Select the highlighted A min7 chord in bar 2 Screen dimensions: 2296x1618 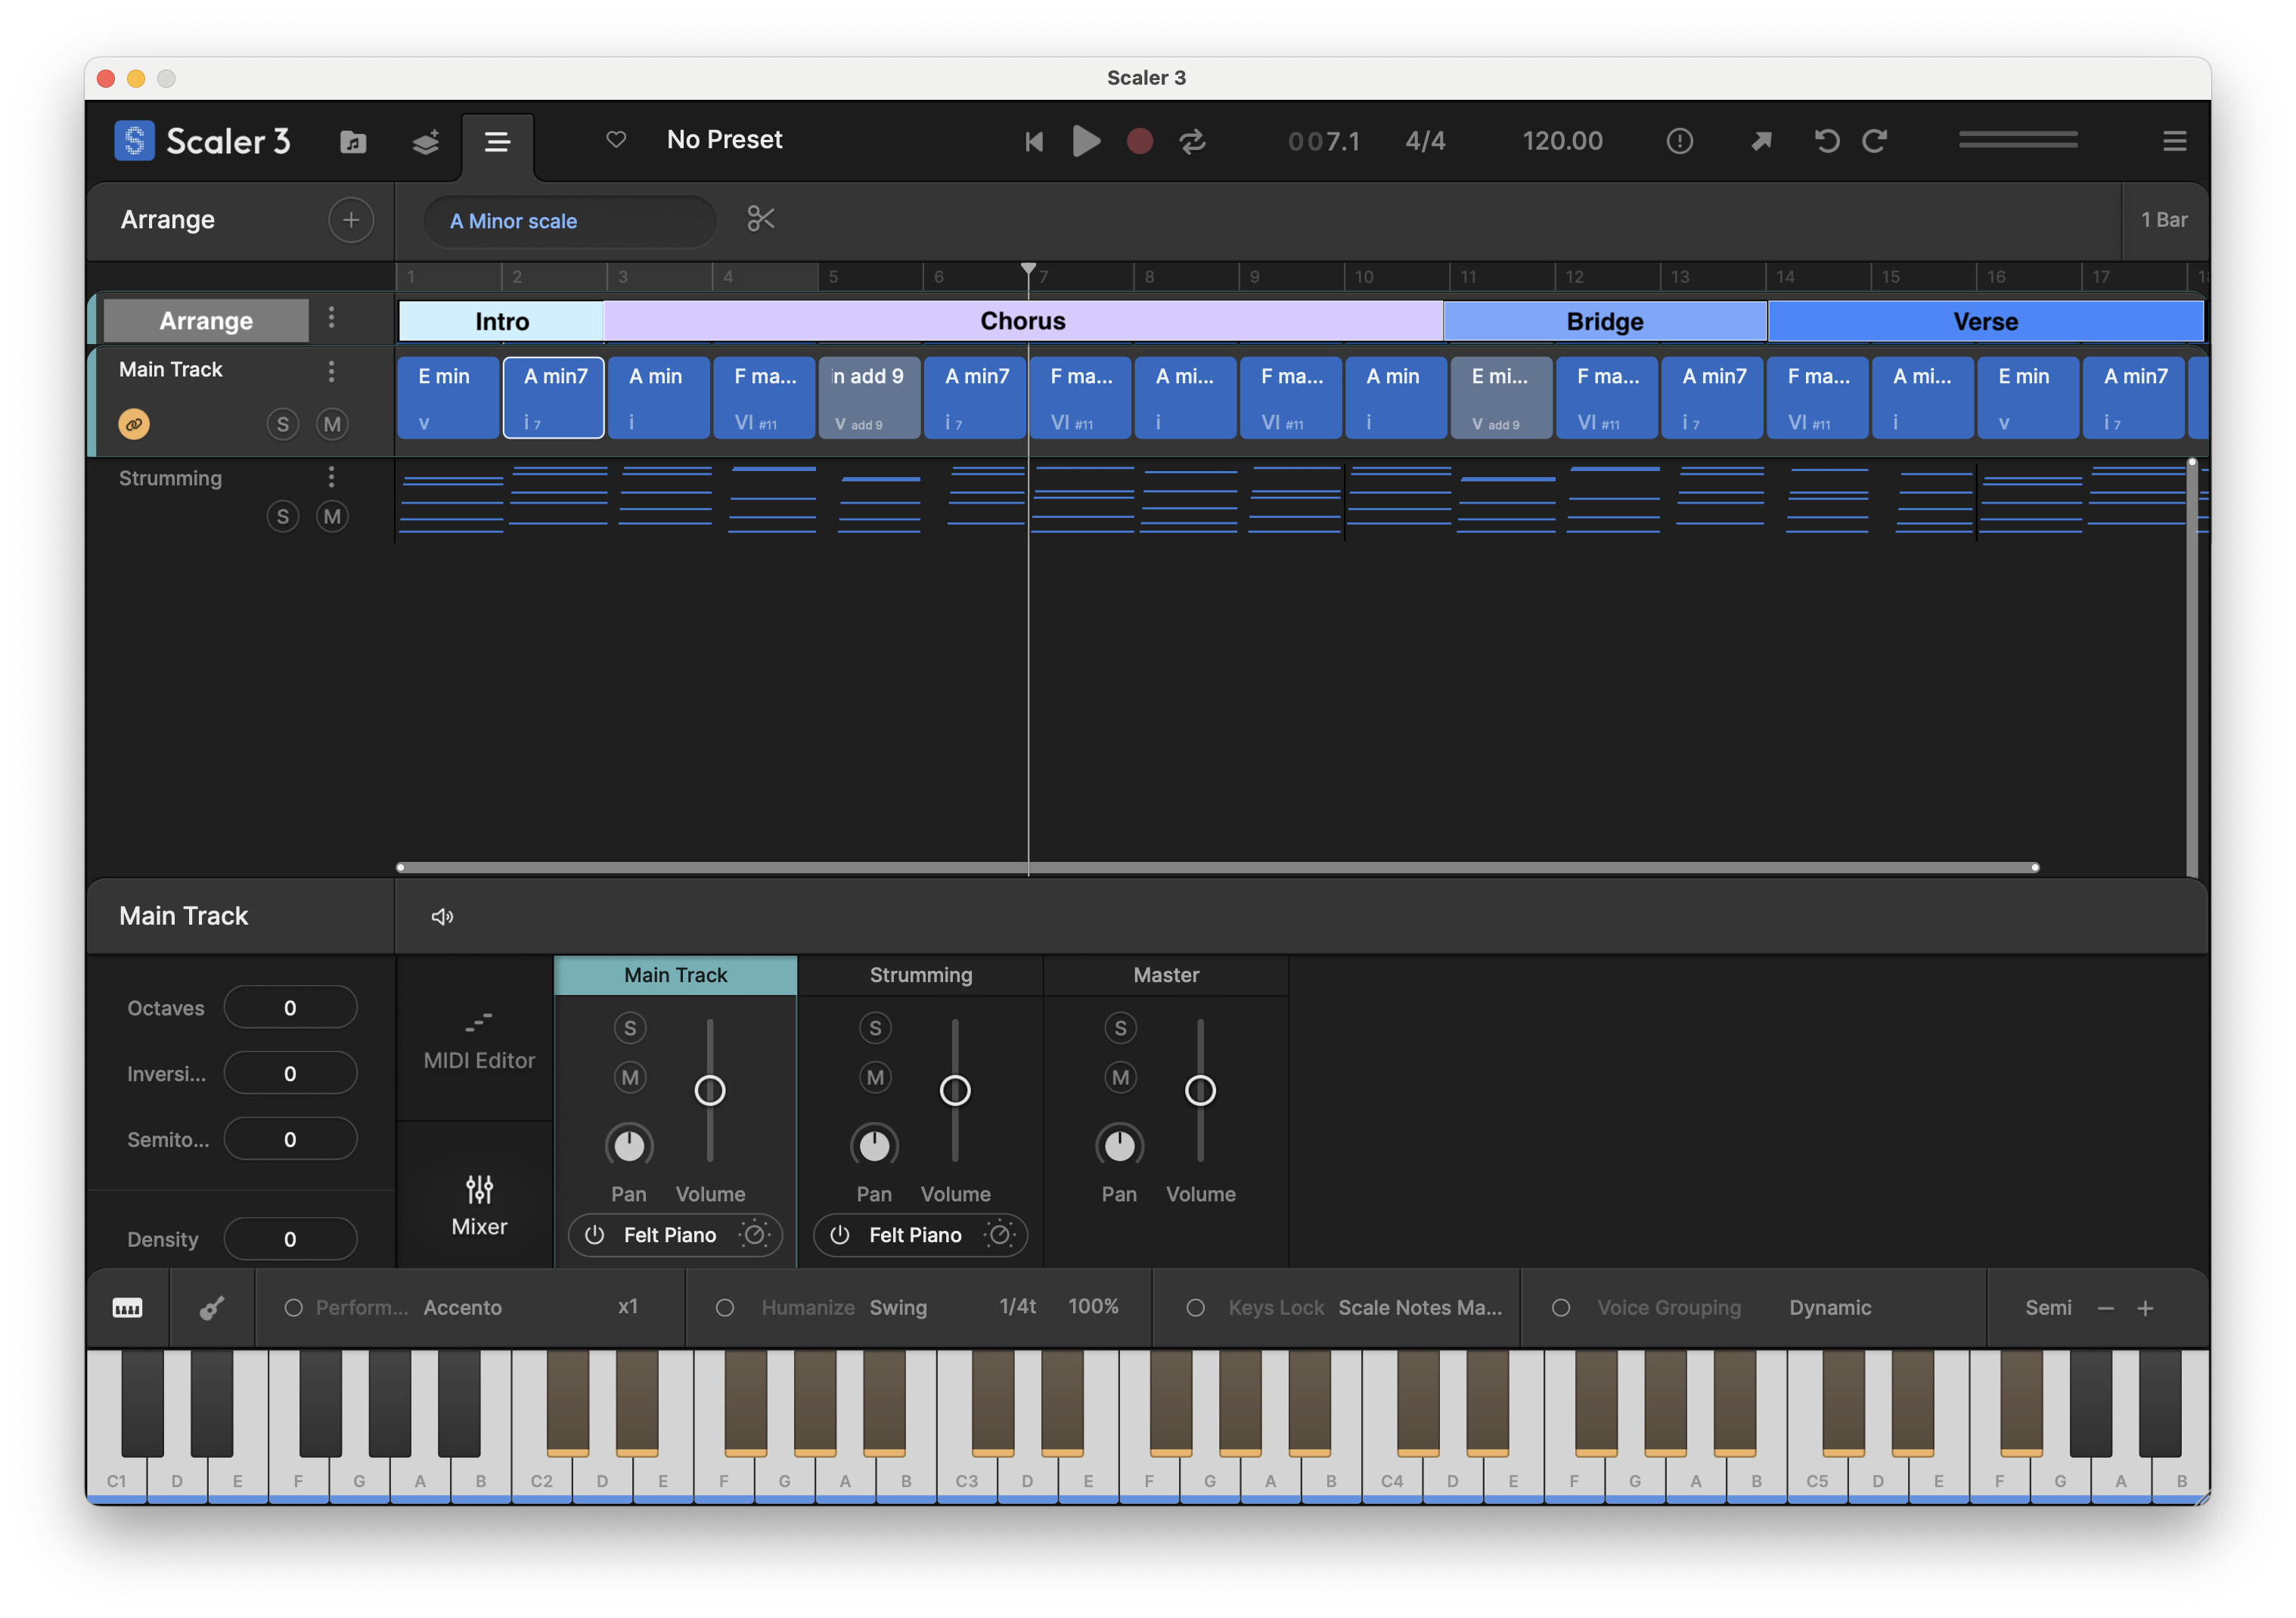click(553, 398)
